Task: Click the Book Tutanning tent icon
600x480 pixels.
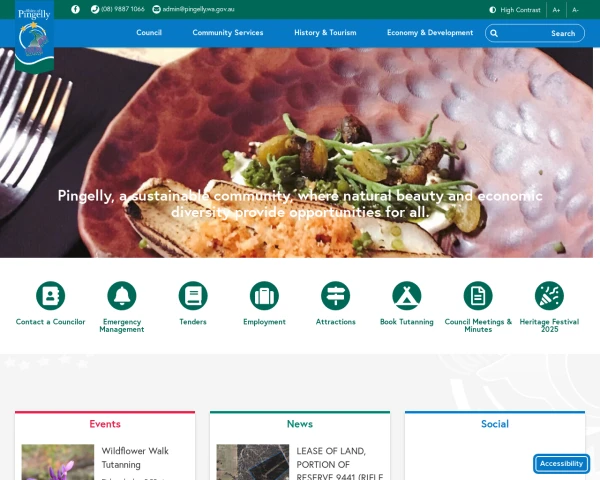Action: (x=407, y=296)
